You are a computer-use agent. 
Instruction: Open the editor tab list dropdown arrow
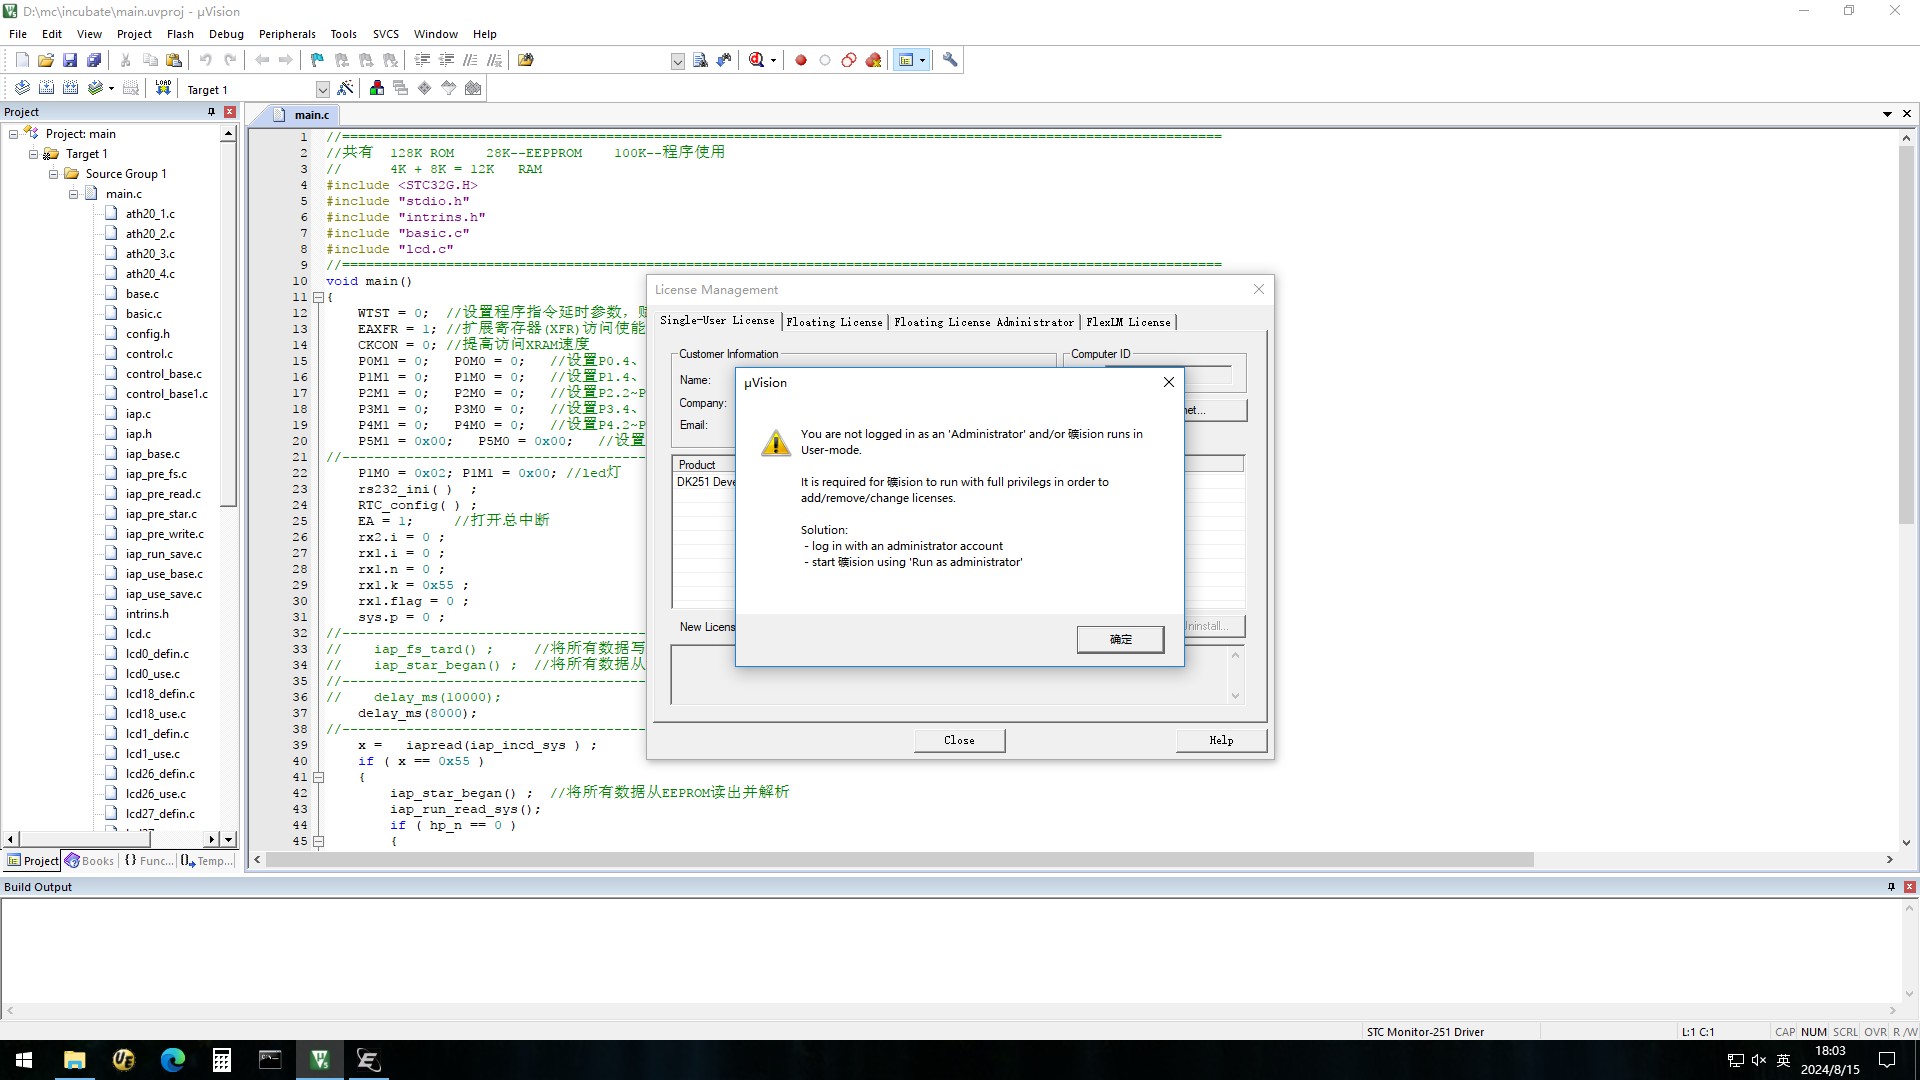[1887, 114]
